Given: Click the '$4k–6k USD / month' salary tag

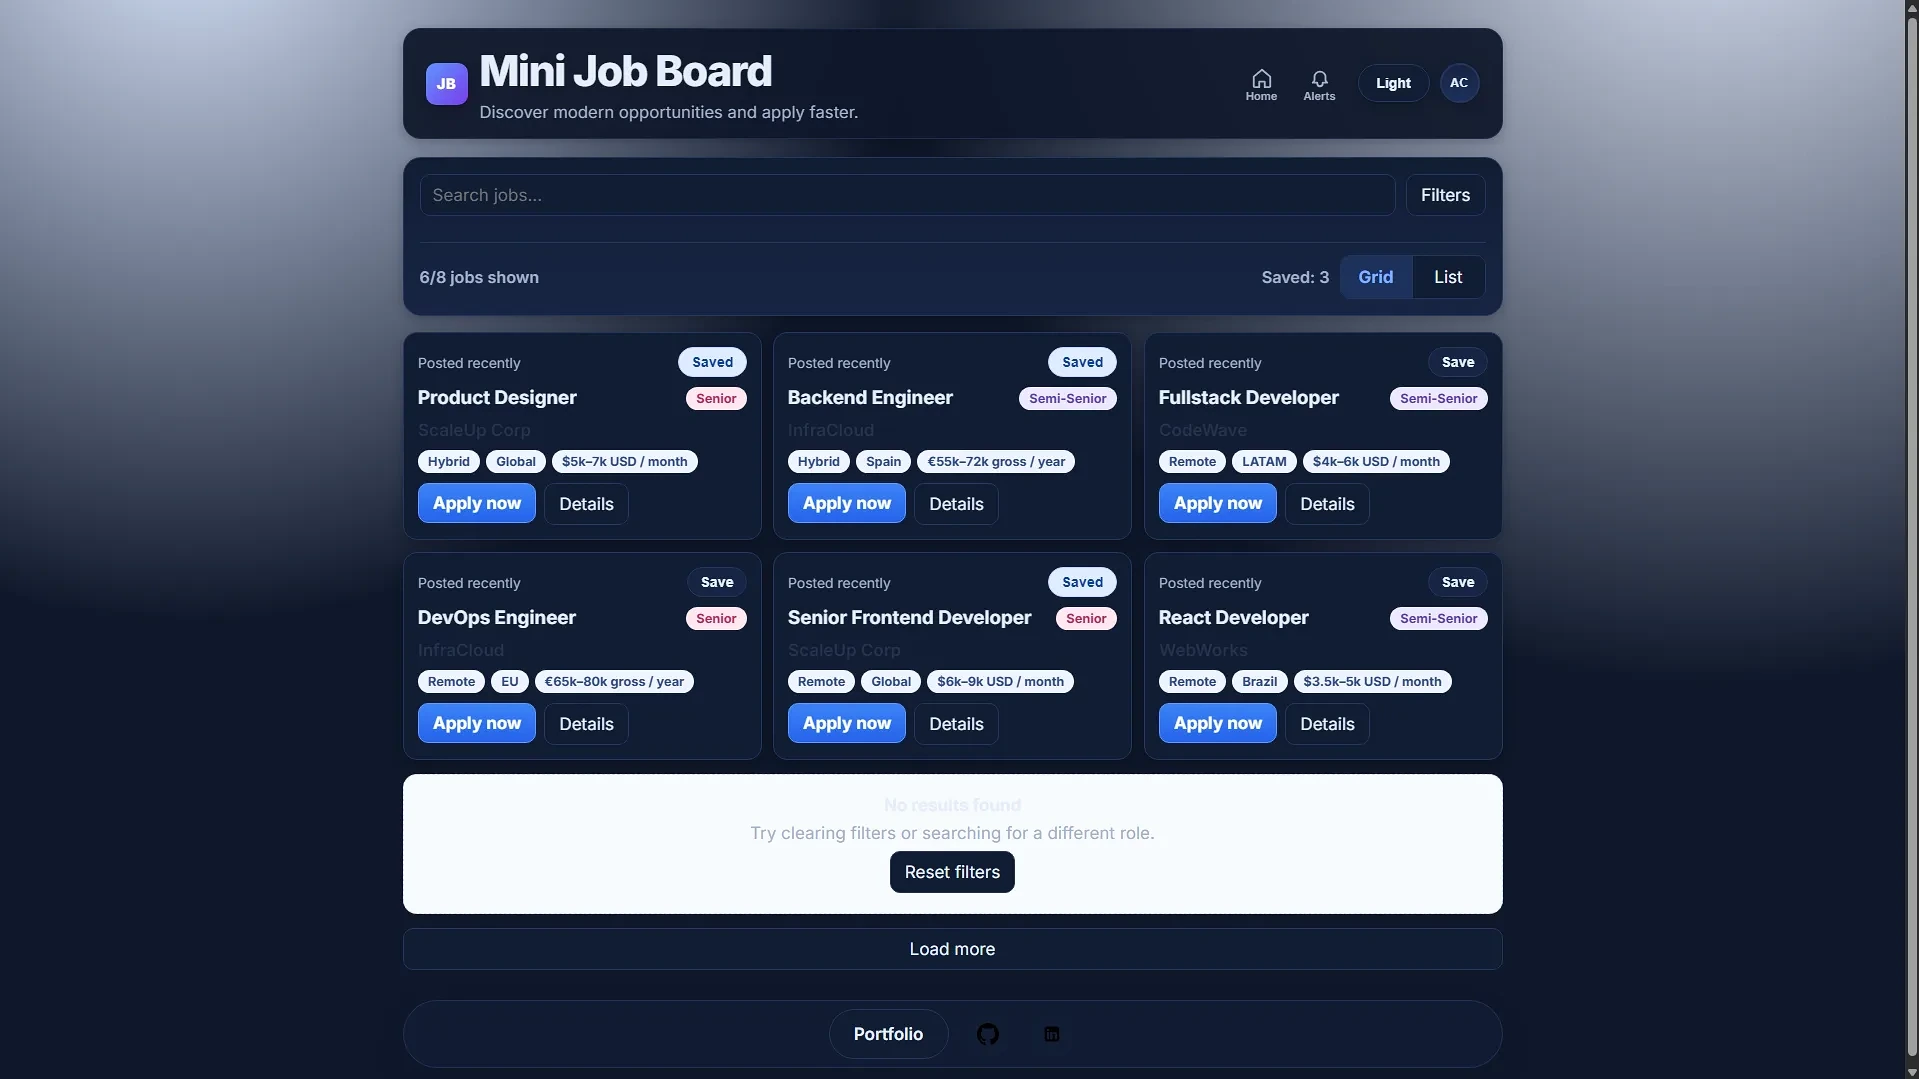Looking at the screenshot, I should tap(1376, 461).
